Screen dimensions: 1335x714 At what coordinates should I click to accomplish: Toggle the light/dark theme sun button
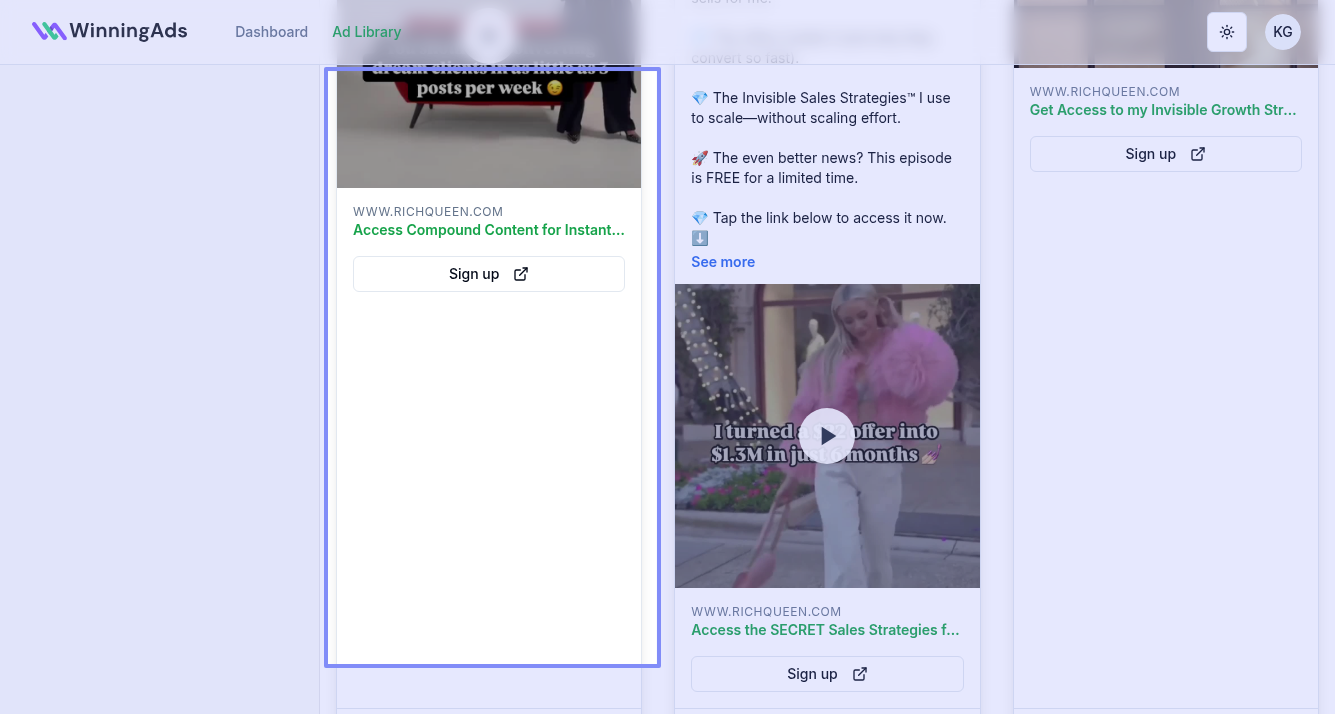click(x=1226, y=32)
